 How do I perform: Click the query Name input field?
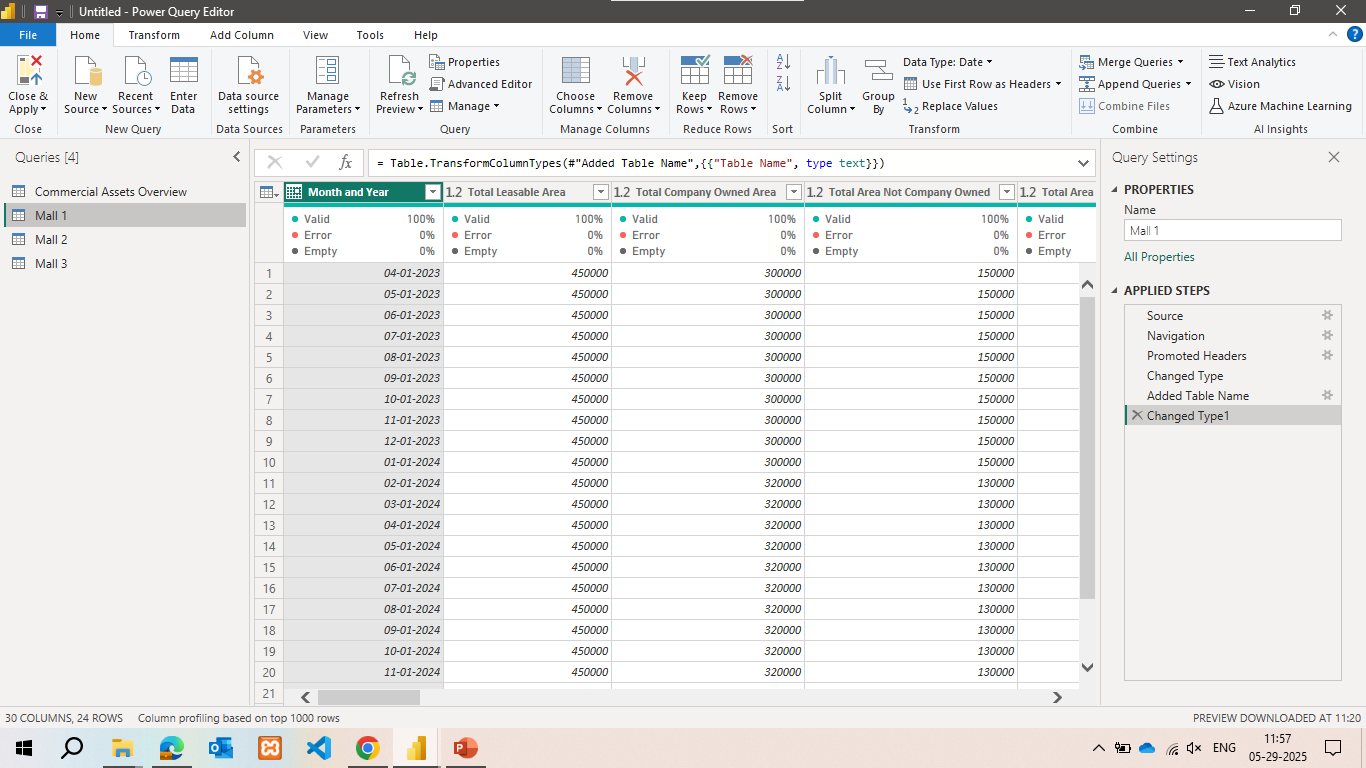(x=1232, y=231)
